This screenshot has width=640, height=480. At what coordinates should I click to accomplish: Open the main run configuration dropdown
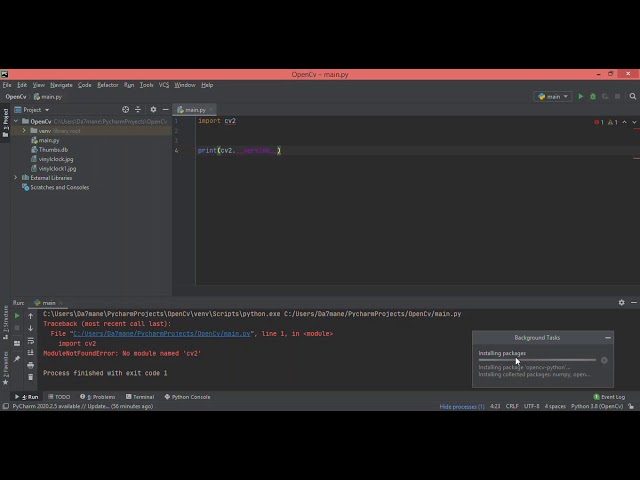tap(553, 97)
